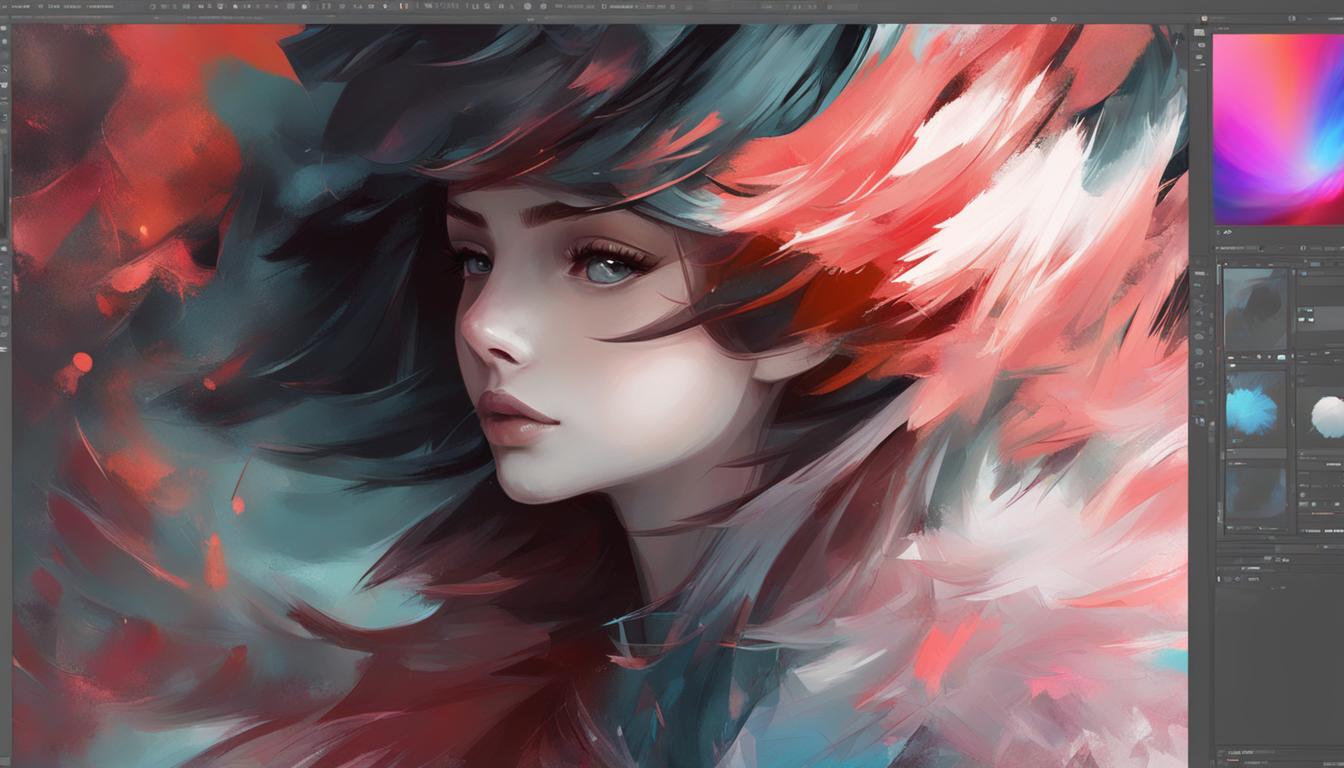The image size is (1344, 768).
Task: Click the color picker icon above the gradient preview
Action: click(x=1205, y=17)
